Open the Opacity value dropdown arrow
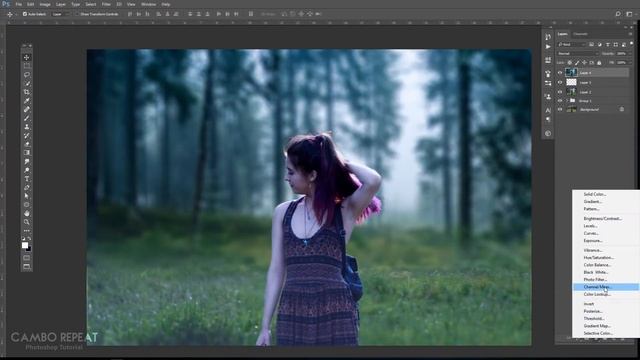The image size is (640, 360). tap(630, 53)
